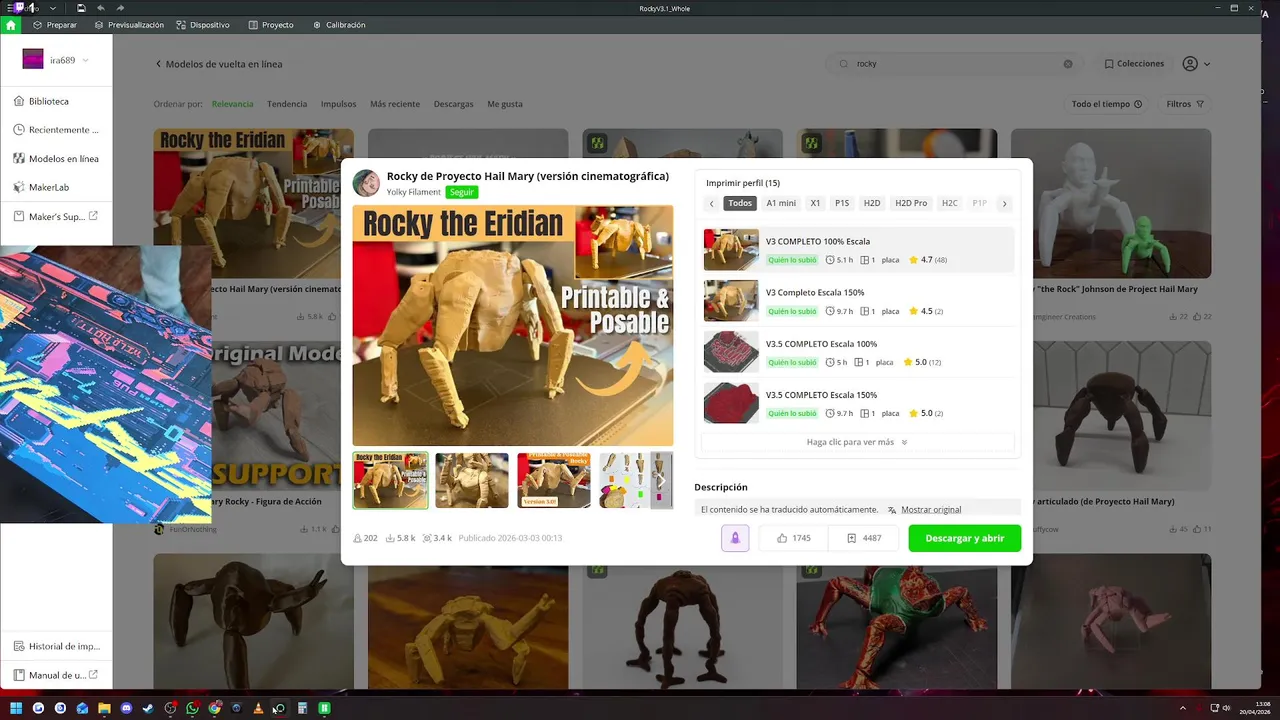Viewport: 1280px width, 720px height.
Task: Open the Calibración tab
Action: [339, 25]
